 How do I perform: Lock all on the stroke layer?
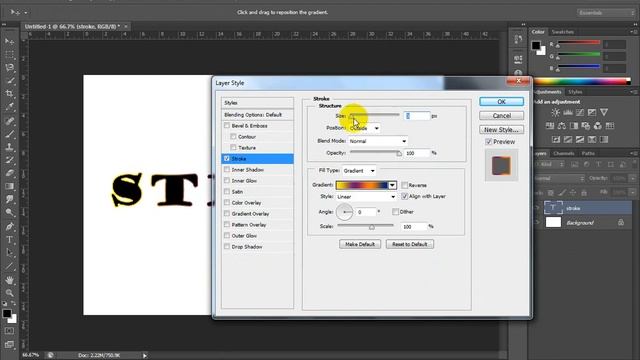(584, 193)
